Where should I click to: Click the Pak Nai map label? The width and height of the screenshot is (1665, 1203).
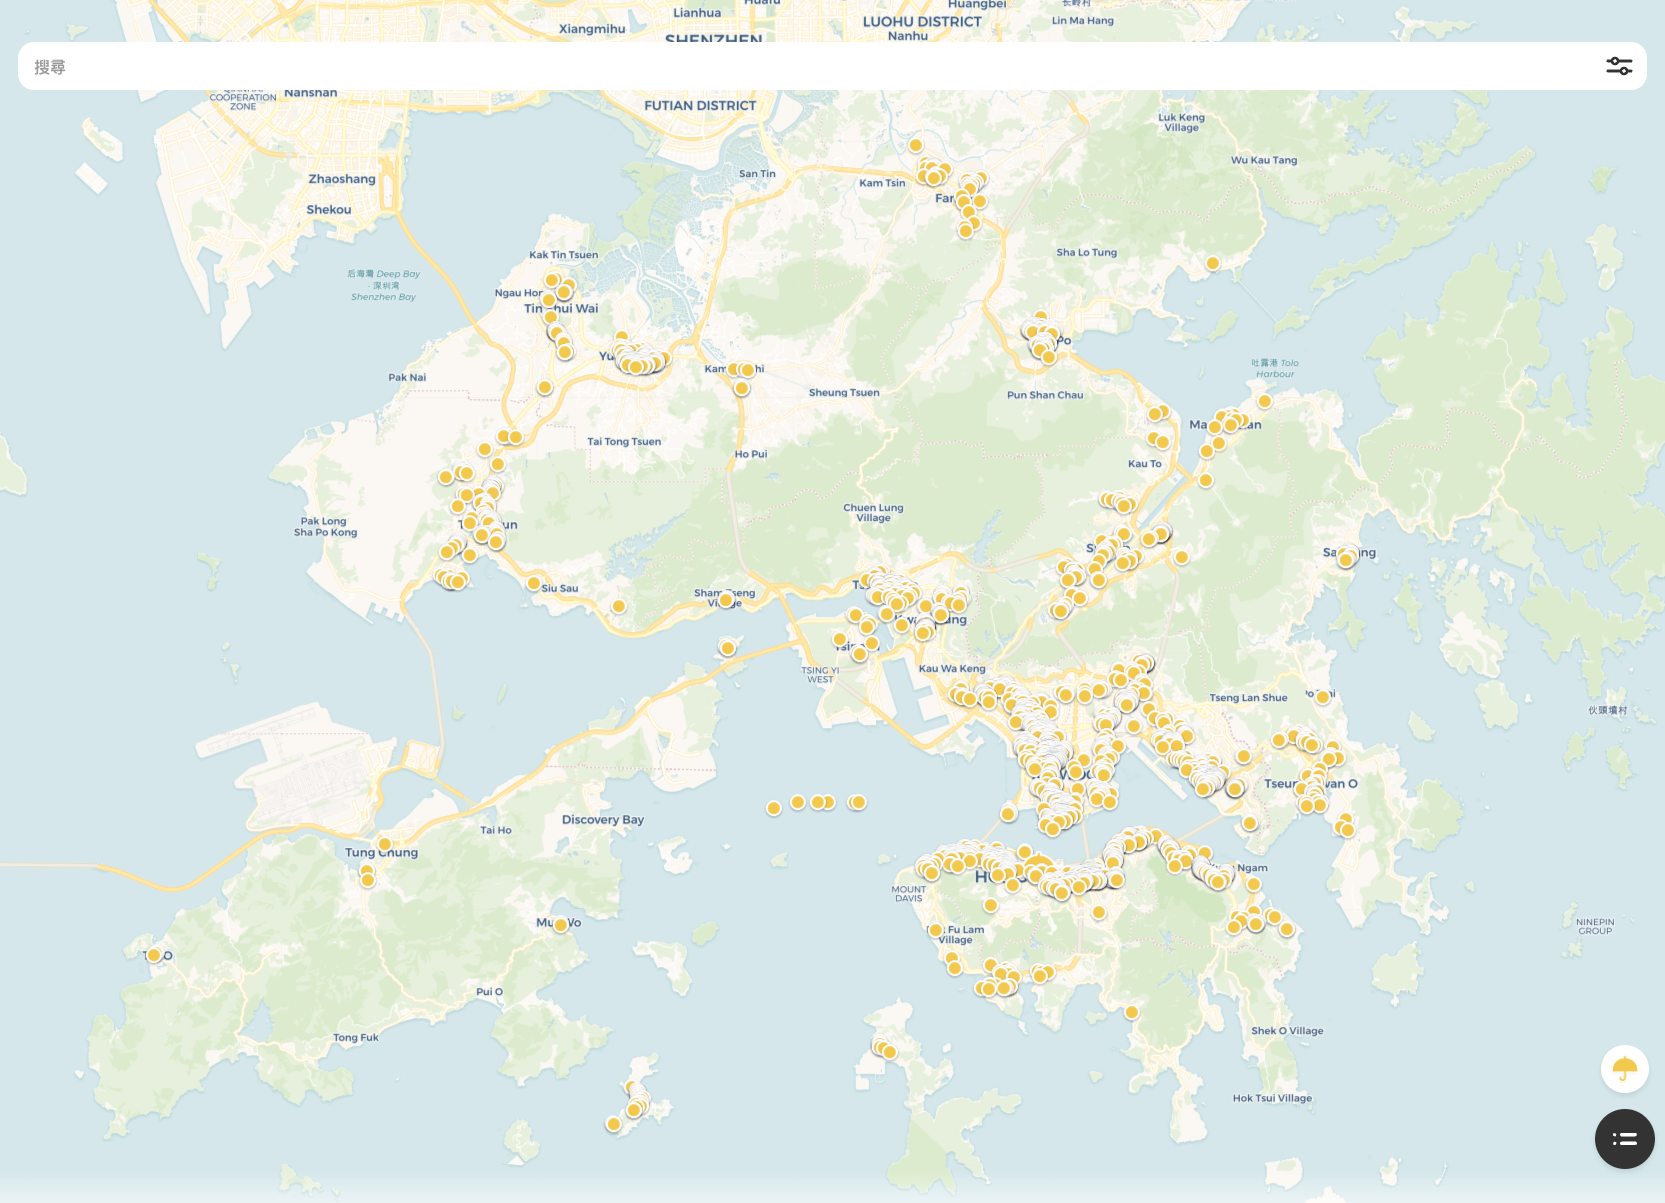407,378
